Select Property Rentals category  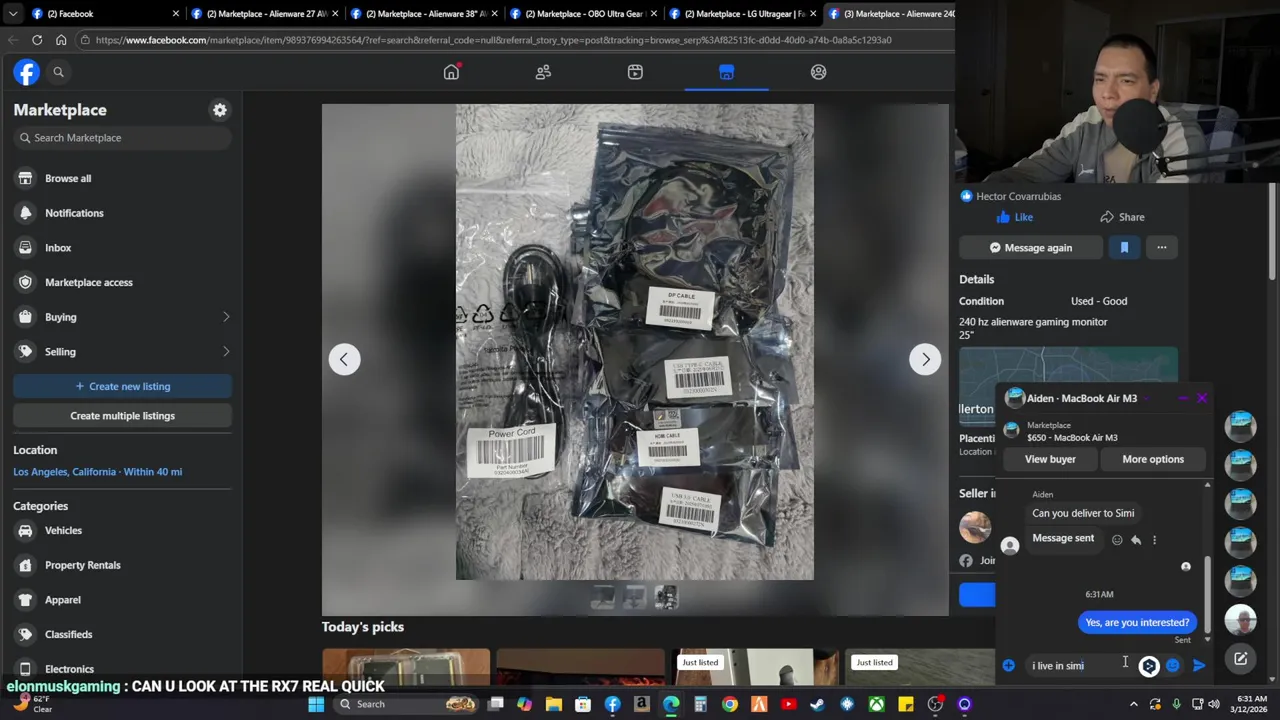point(122,565)
